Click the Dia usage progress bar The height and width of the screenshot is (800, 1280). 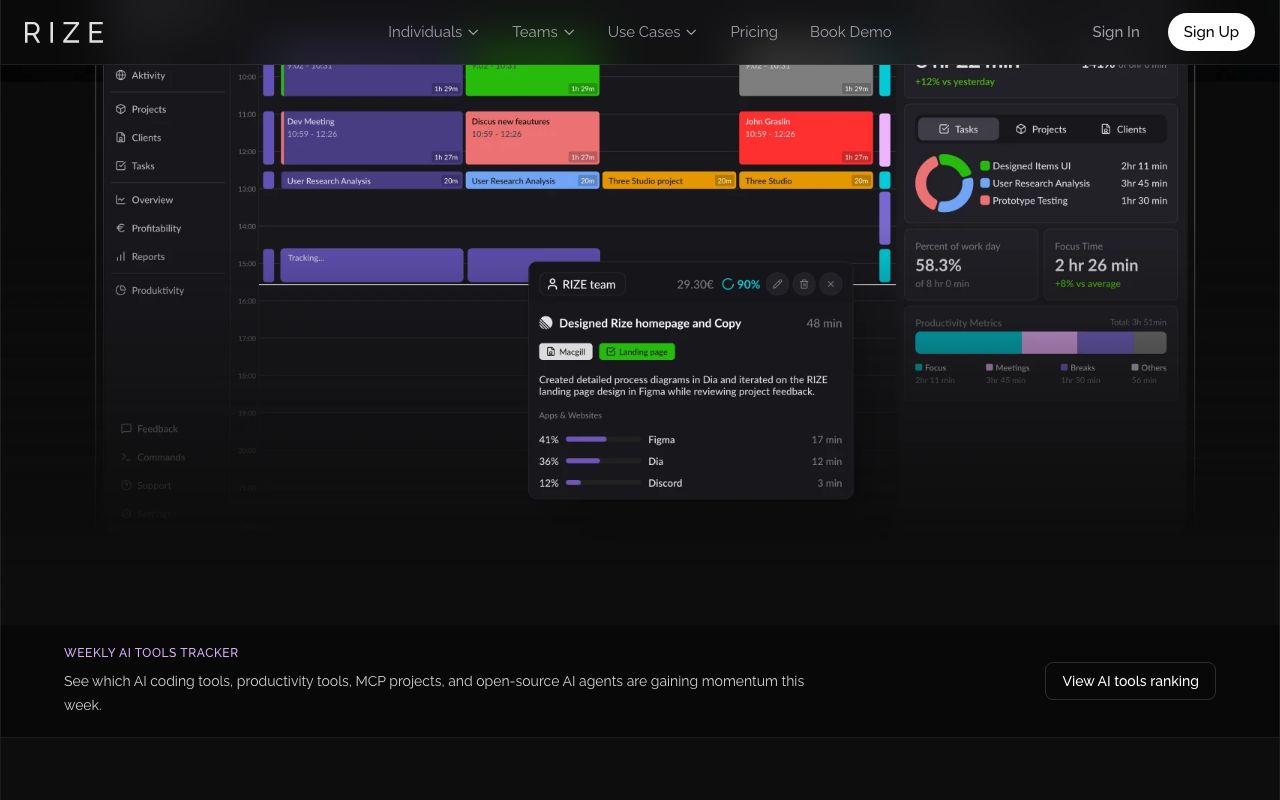click(604, 461)
